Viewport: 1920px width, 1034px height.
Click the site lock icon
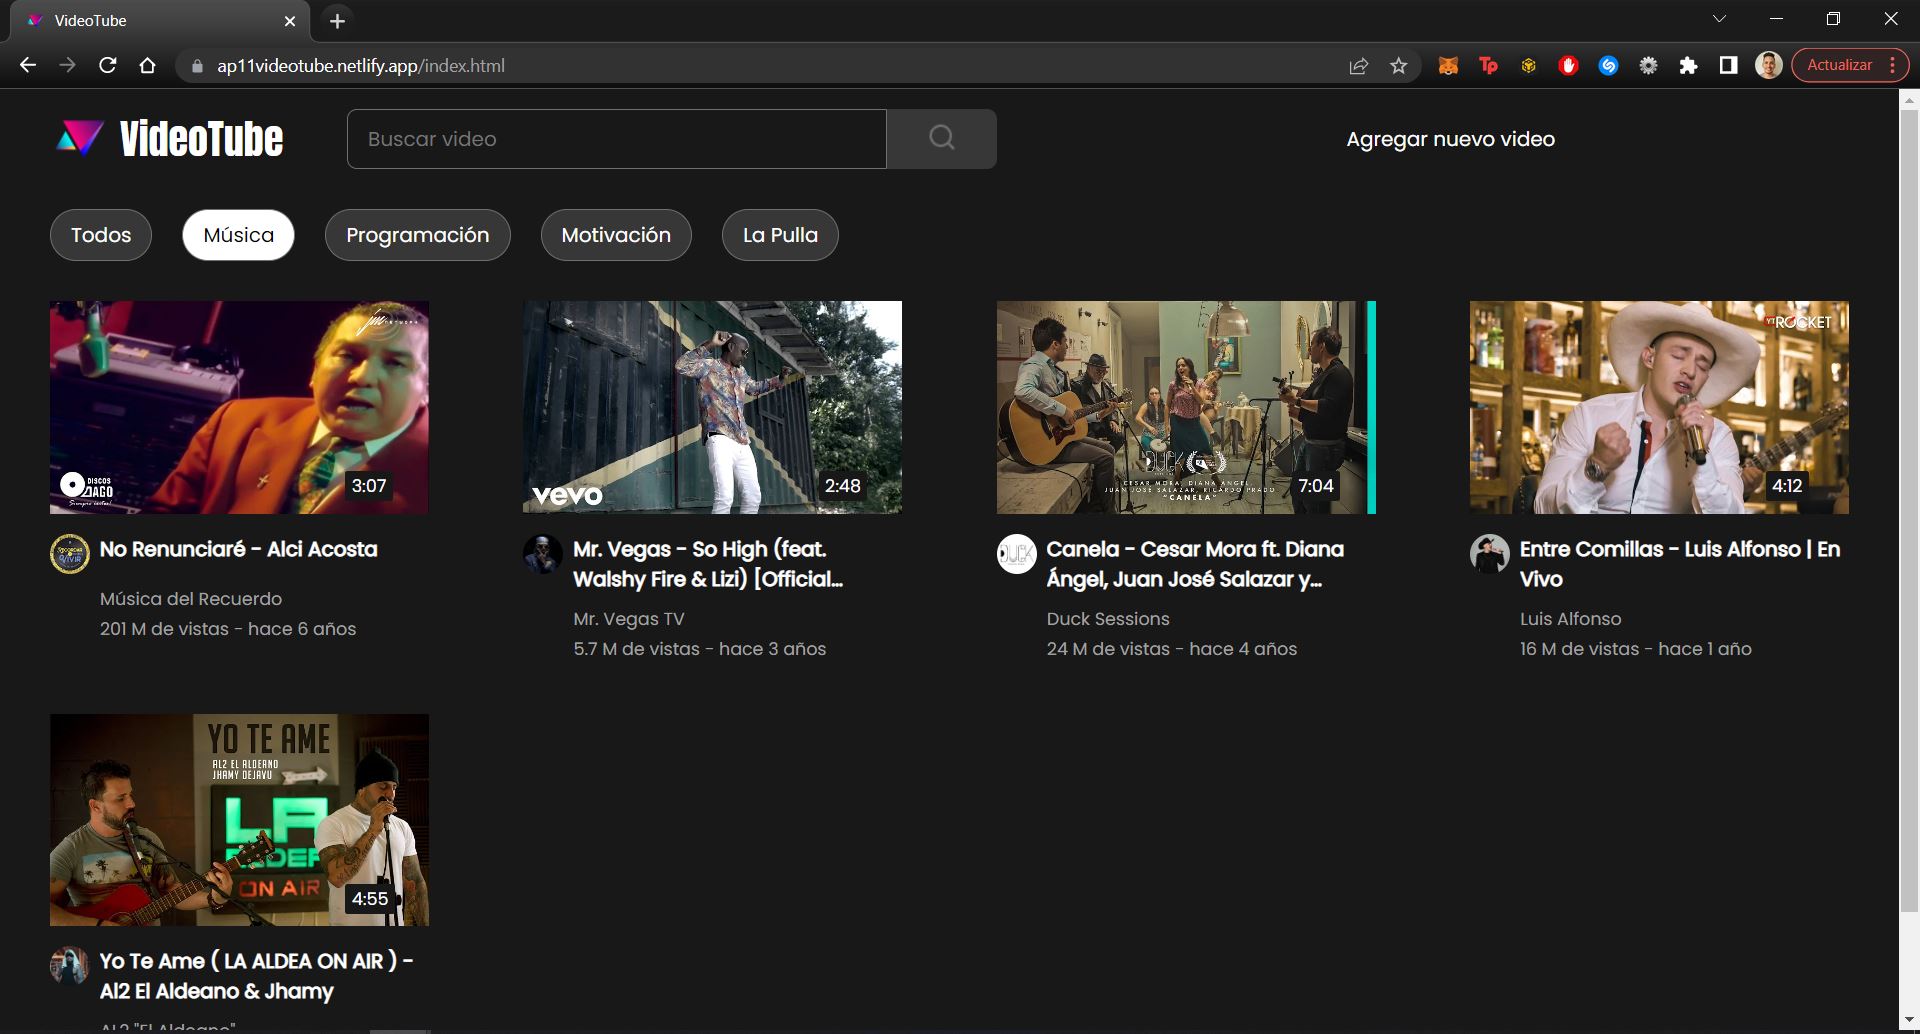tap(197, 66)
